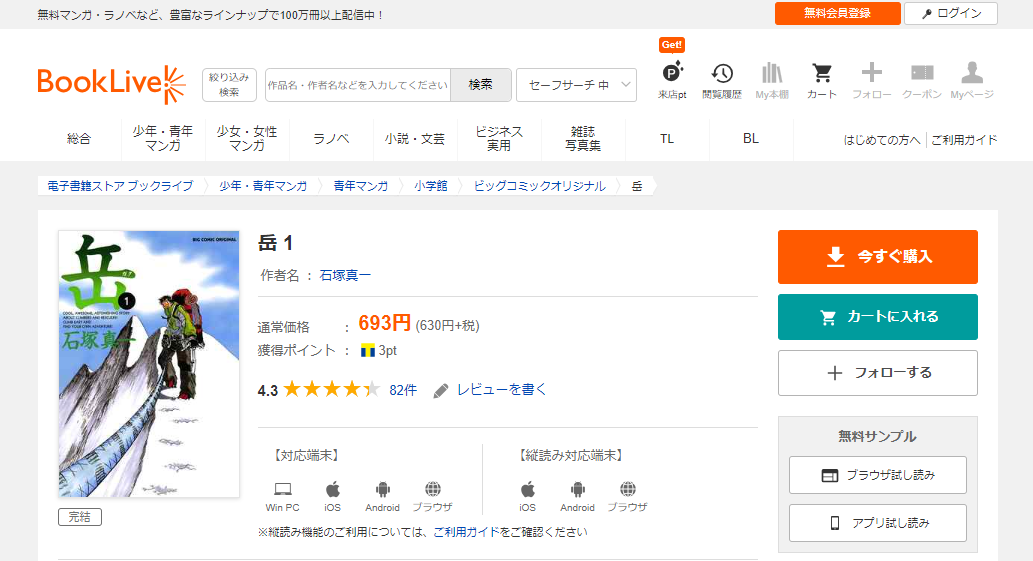Open the 来店pt points icon

(x=672, y=78)
